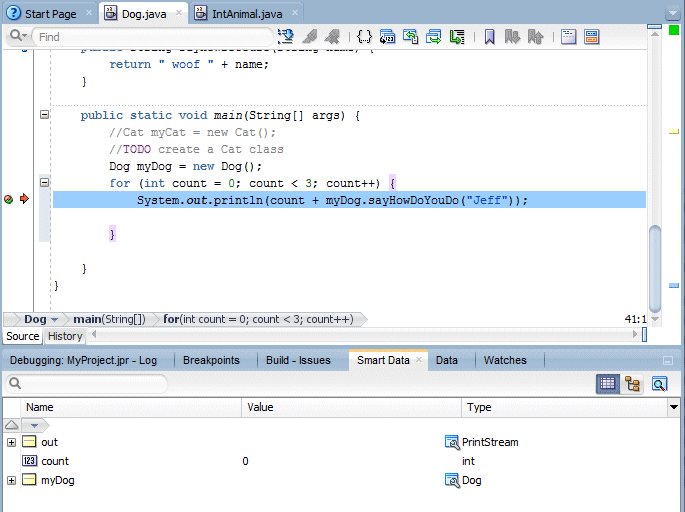
Task: Open the editor tab list dropdown
Action: 673,14
